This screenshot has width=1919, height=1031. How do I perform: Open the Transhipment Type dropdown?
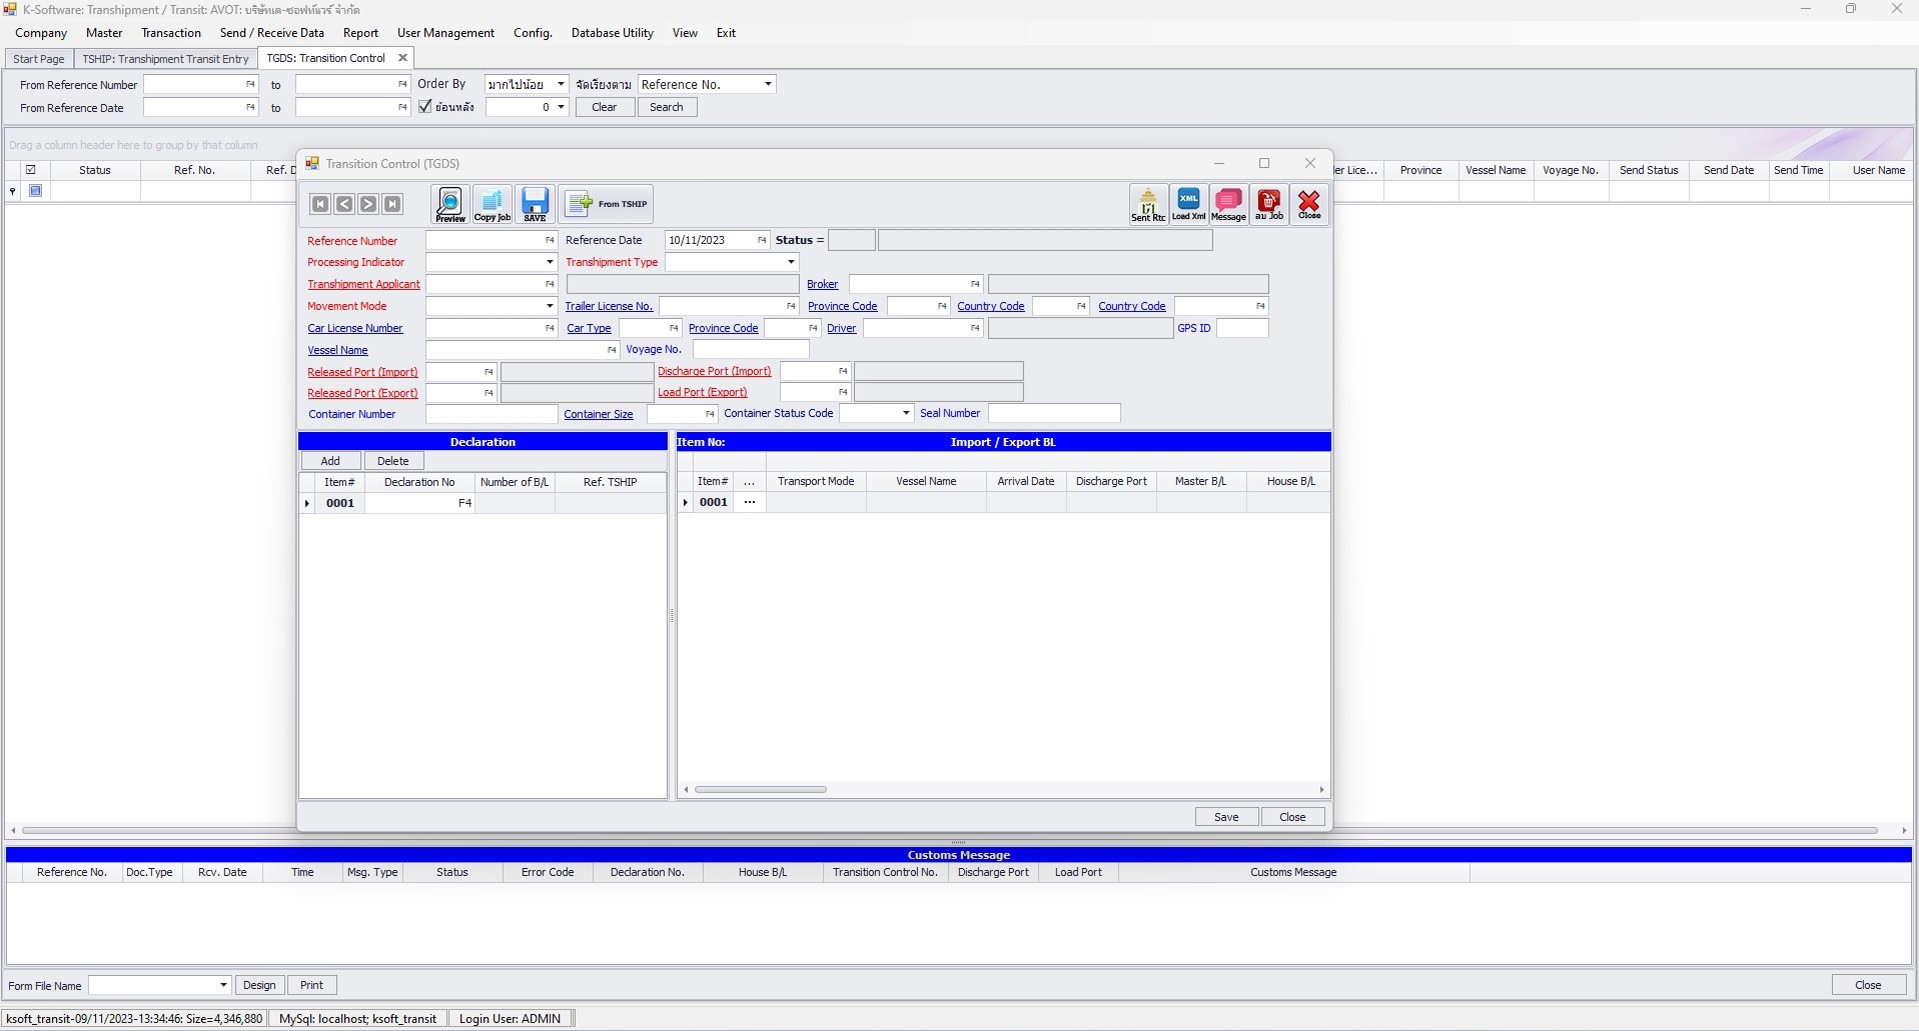(789, 262)
